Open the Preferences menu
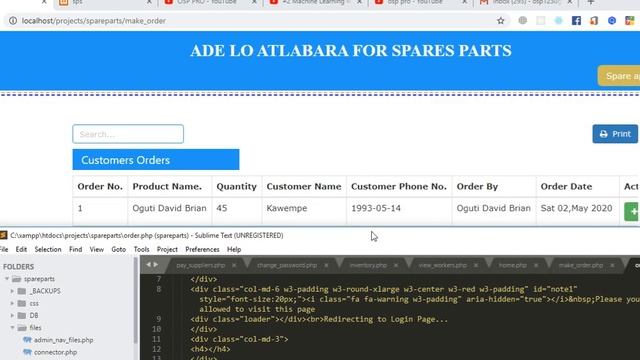Screen dimensions: 640x360 point(202,249)
